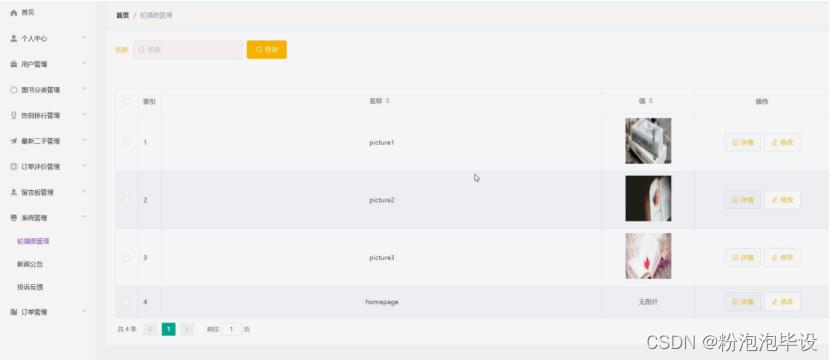This screenshot has width=833, height=361.
Task: Click the picture3 thumbnail image
Action: 648,256
